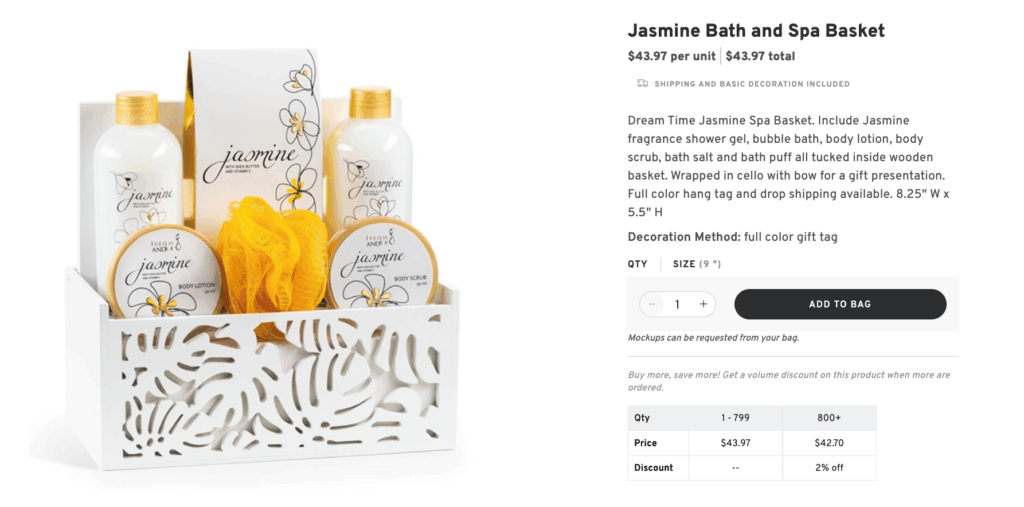Select the quantity number field
This screenshot has height=507, width=1024.
(x=677, y=304)
